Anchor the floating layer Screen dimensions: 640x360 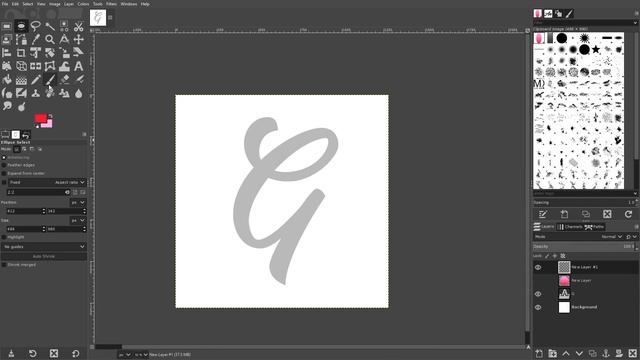(x=606, y=353)
